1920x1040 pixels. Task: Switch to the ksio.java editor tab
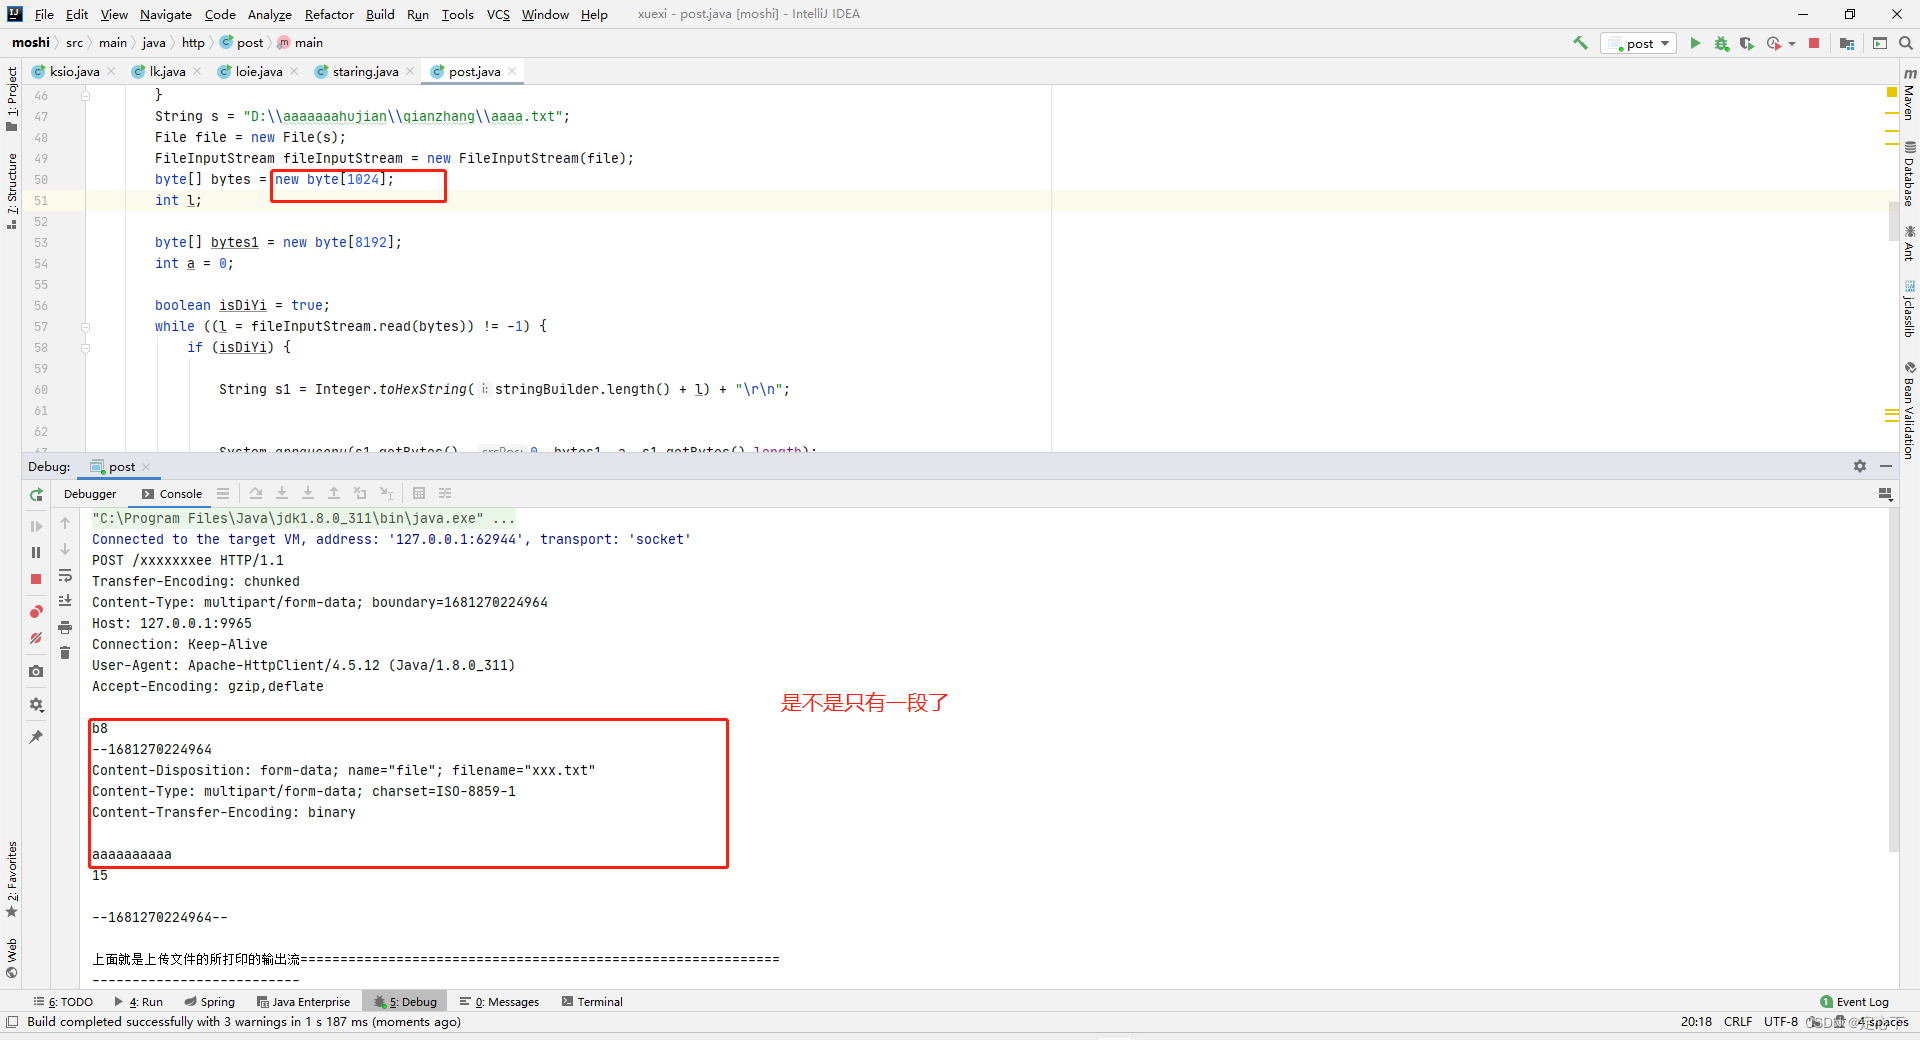(x=74, y=71)
